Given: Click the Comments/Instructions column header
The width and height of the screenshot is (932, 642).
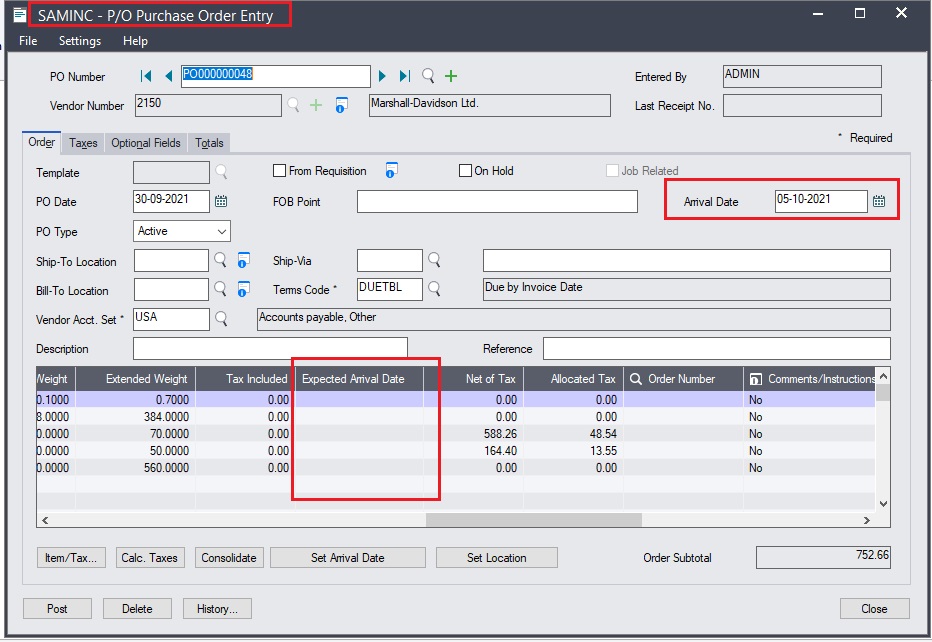Looking at the screenshot, I should pyautogui.click(x=811, y=379).
